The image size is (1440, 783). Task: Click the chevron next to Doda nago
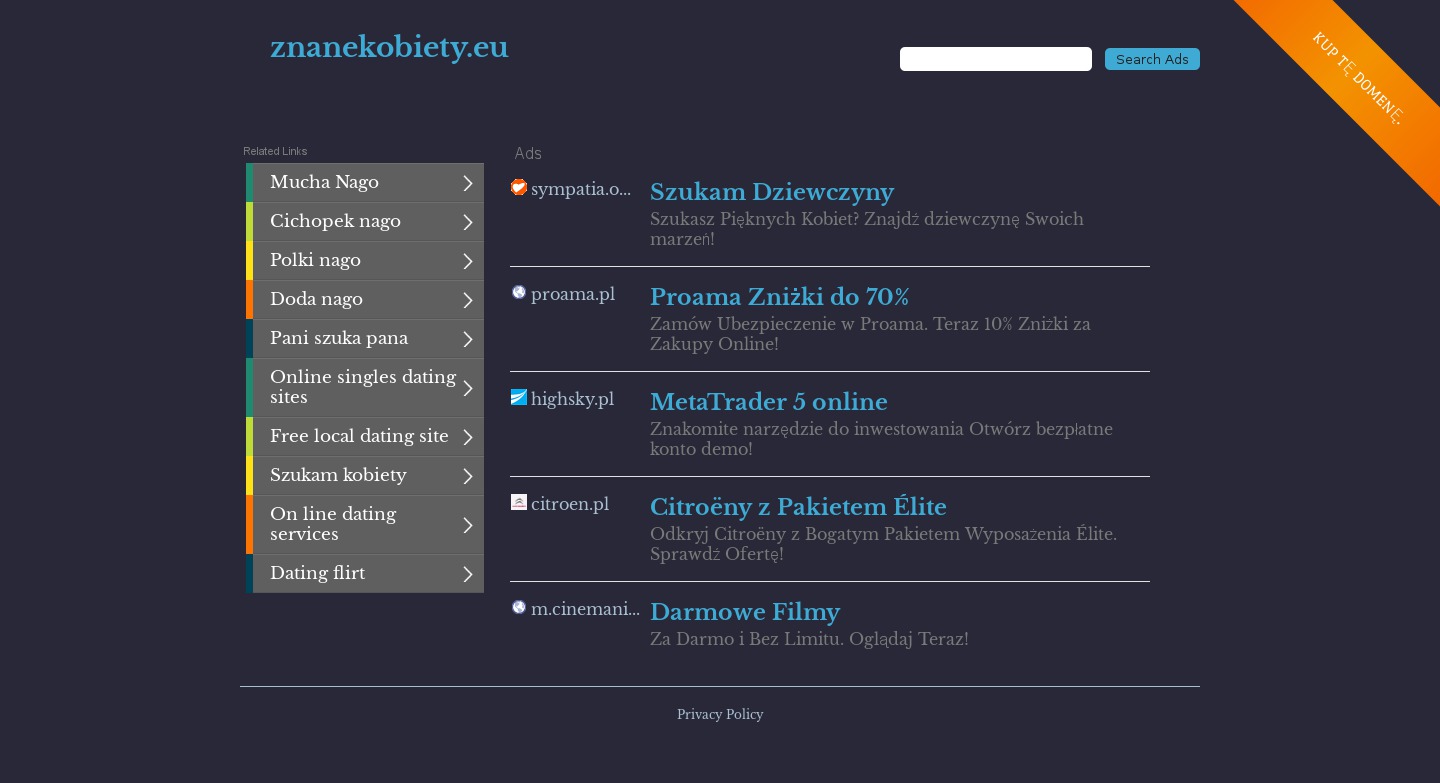[467, 300]
